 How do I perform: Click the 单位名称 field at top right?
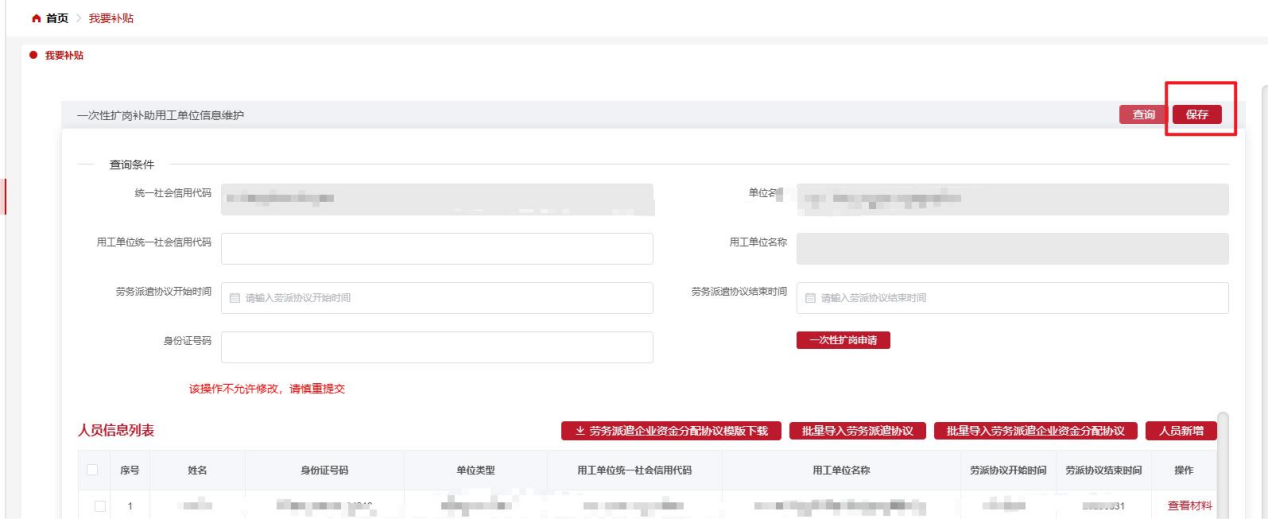coord(1012,199)
